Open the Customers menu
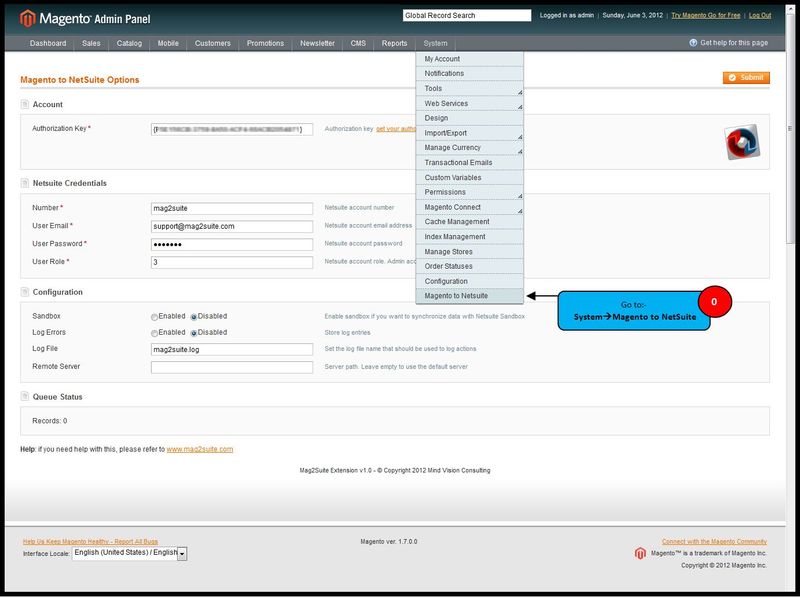 (213, 43)
